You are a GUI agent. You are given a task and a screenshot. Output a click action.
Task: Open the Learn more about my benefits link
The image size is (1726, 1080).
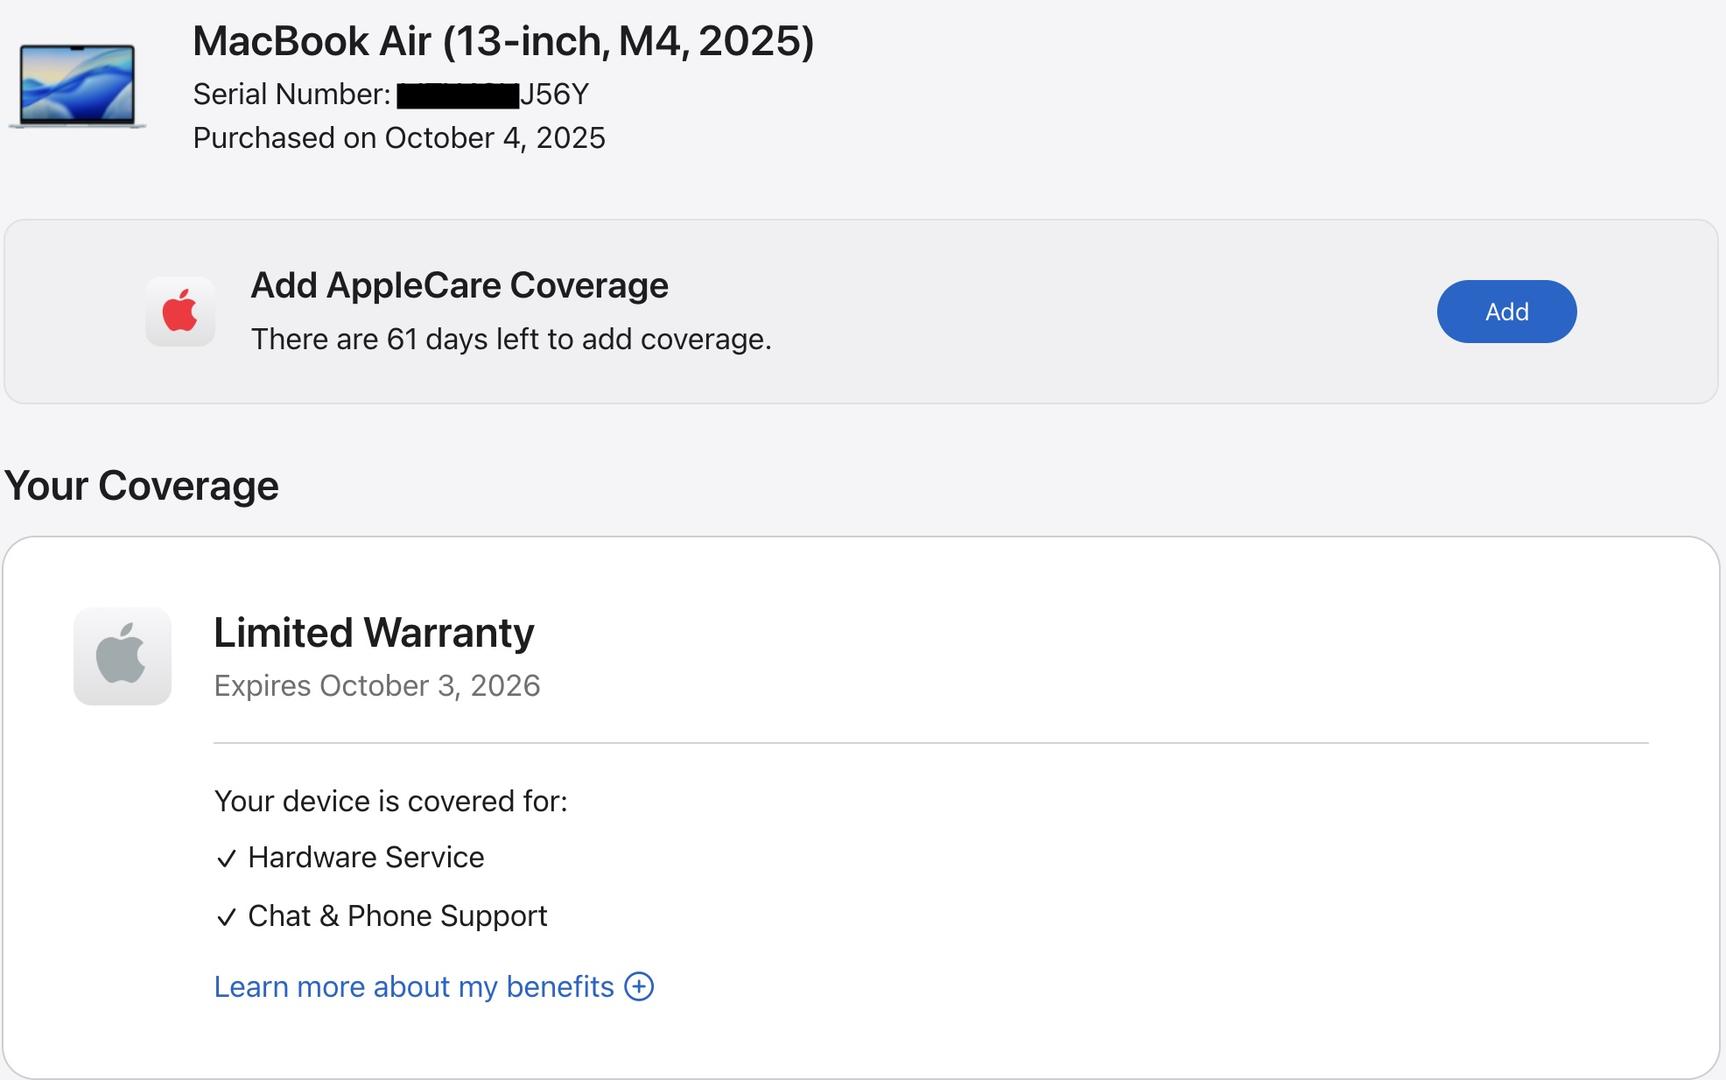413,987
